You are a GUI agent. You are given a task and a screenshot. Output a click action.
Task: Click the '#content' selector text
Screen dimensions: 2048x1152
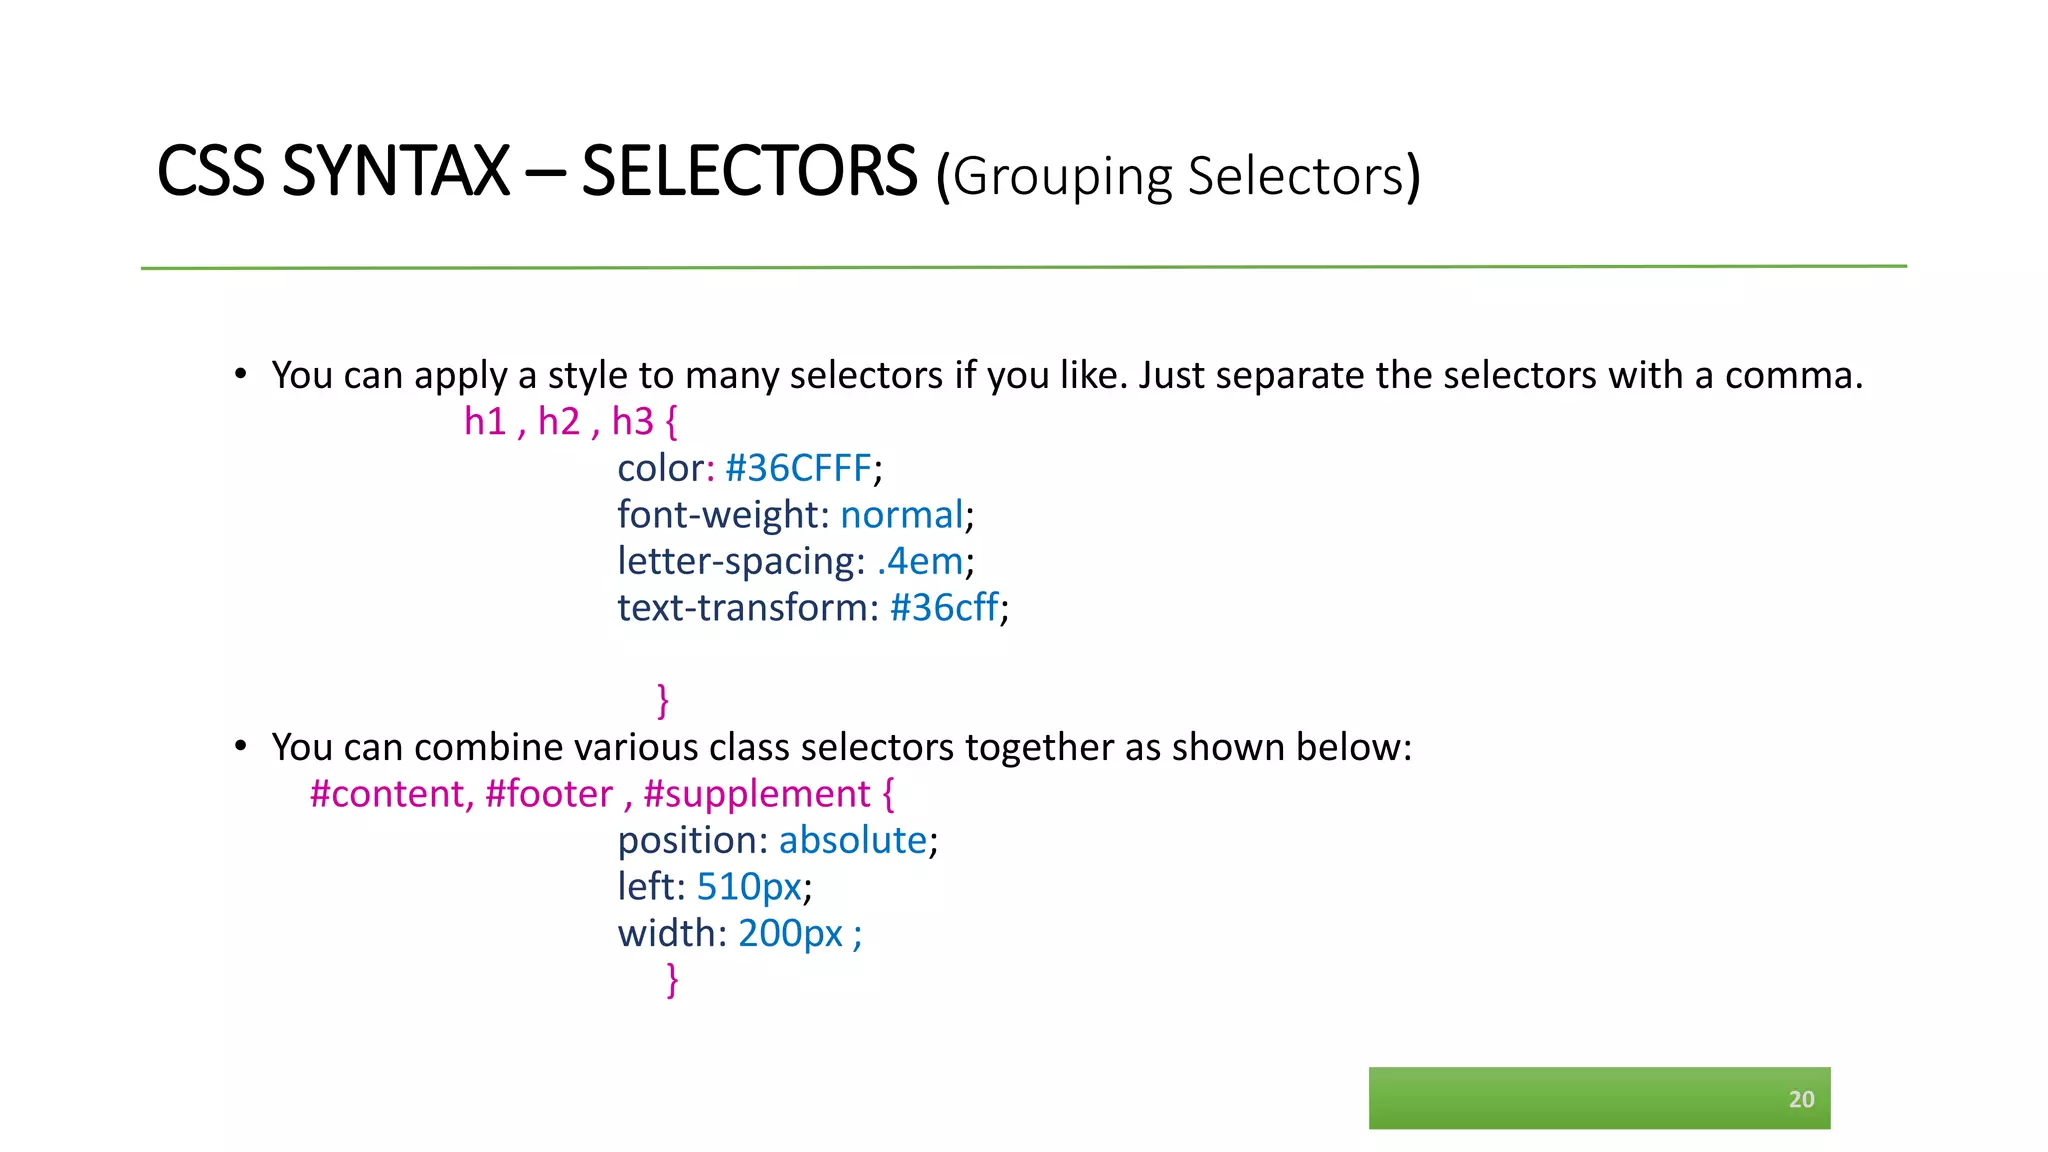[x=387, y=793]
